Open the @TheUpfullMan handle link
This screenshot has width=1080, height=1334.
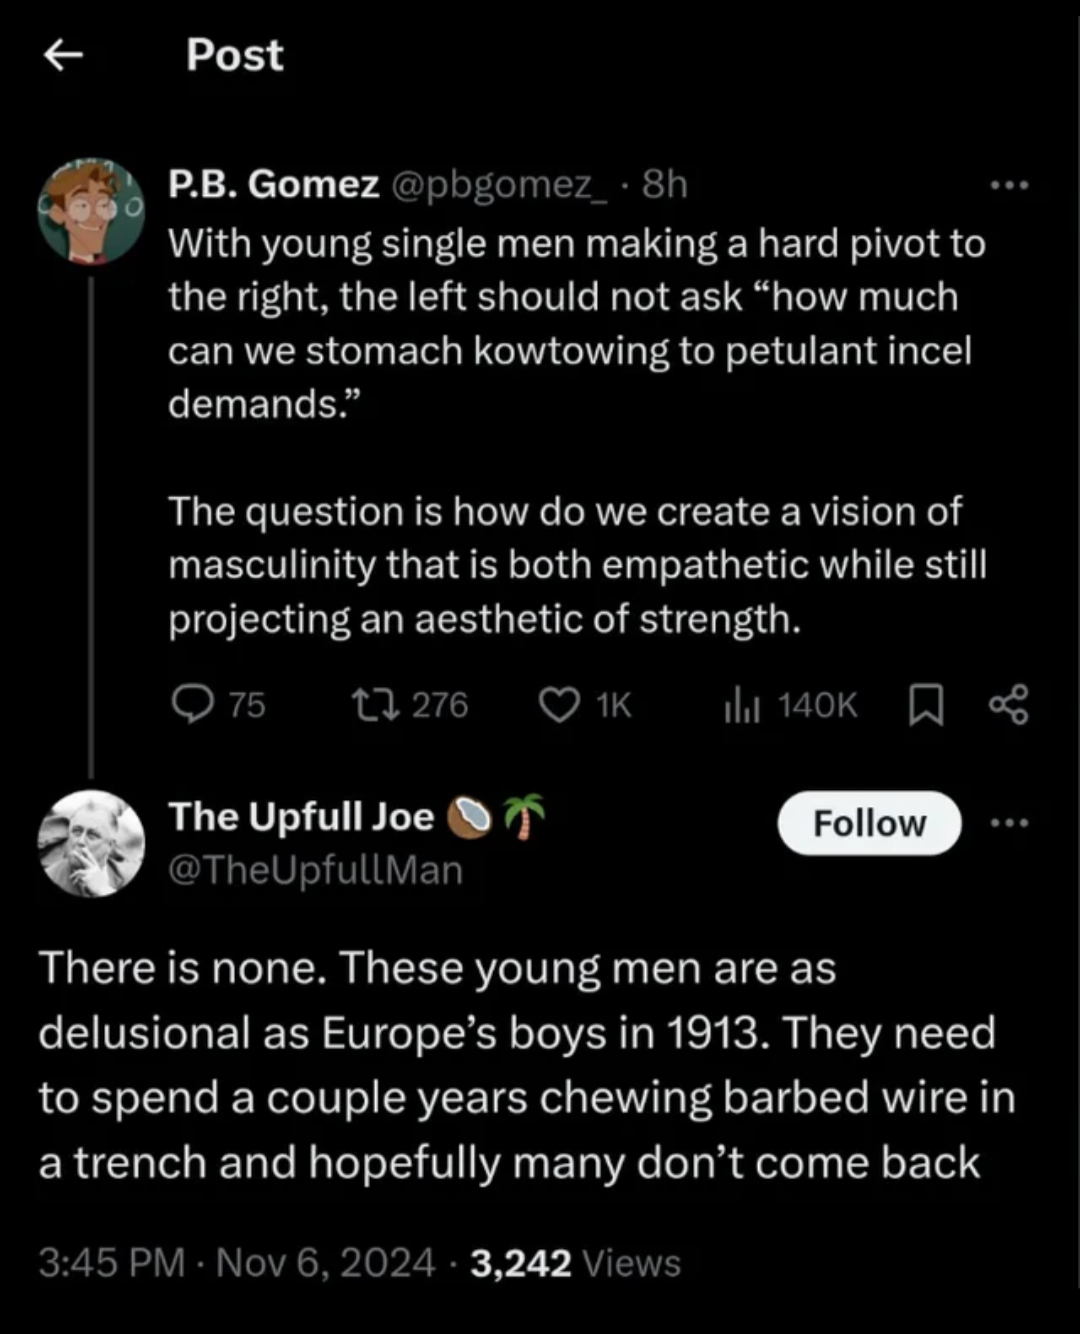point(315,870)
